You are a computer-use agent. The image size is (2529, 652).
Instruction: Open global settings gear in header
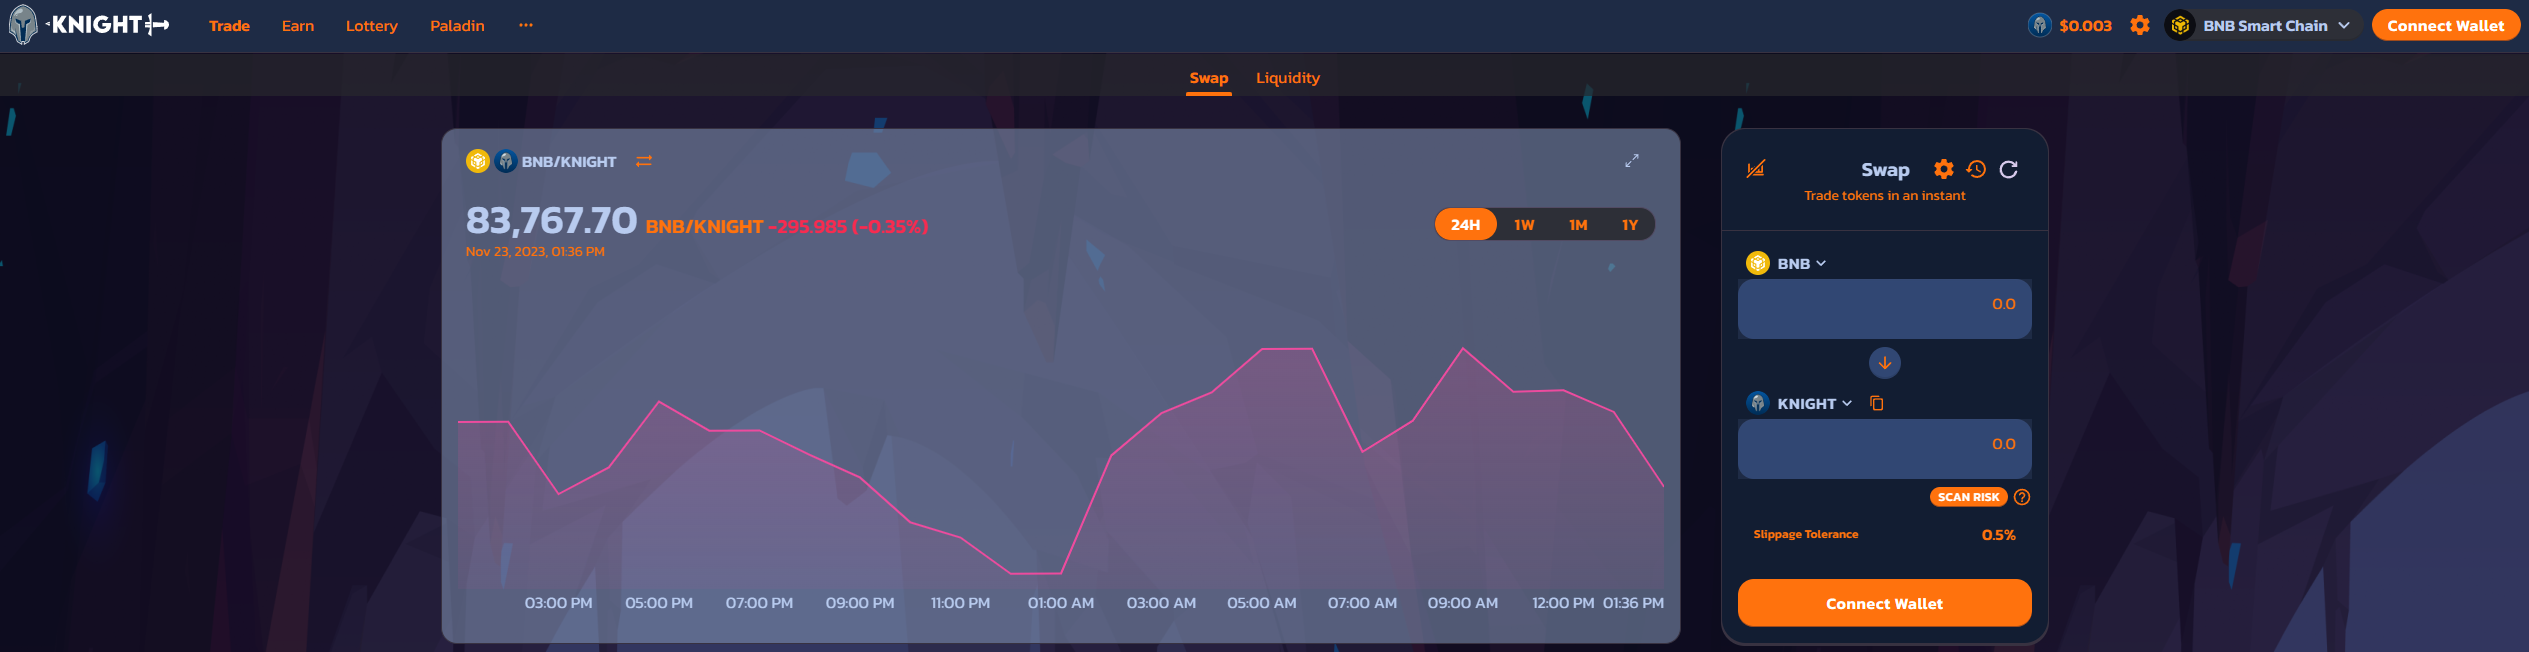point(2139,25)
